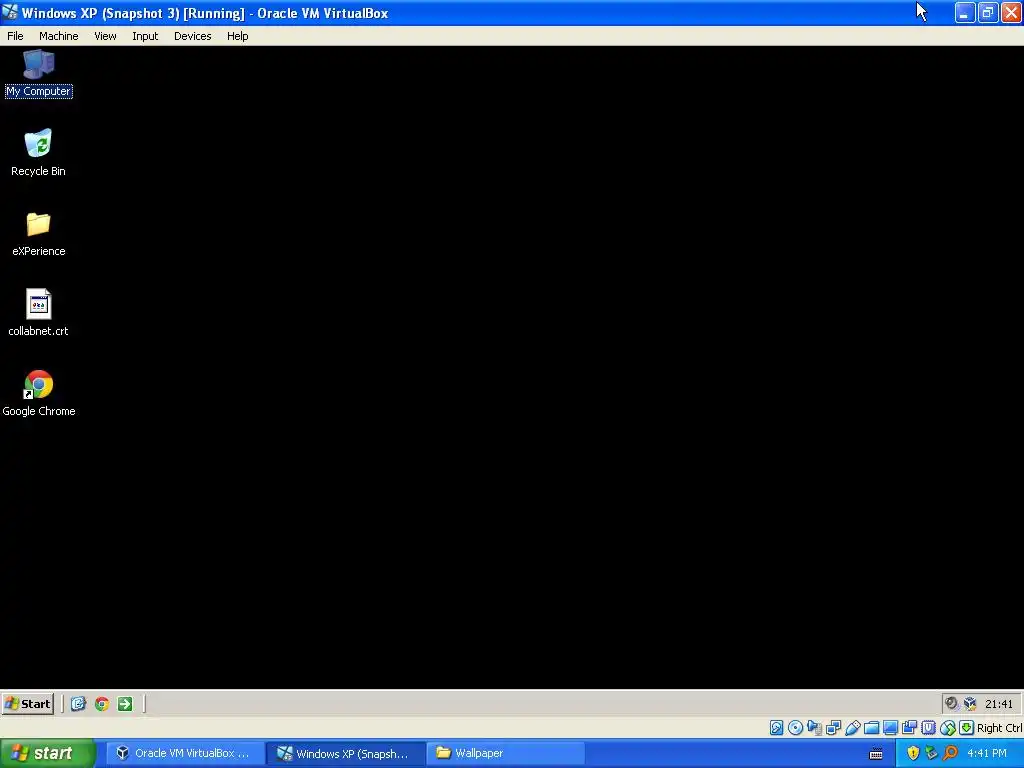The height and width of the screenshot is (768, 1024).
Task: Click the on-screen keyboard taskbar icon
Action: coord(876,754)
